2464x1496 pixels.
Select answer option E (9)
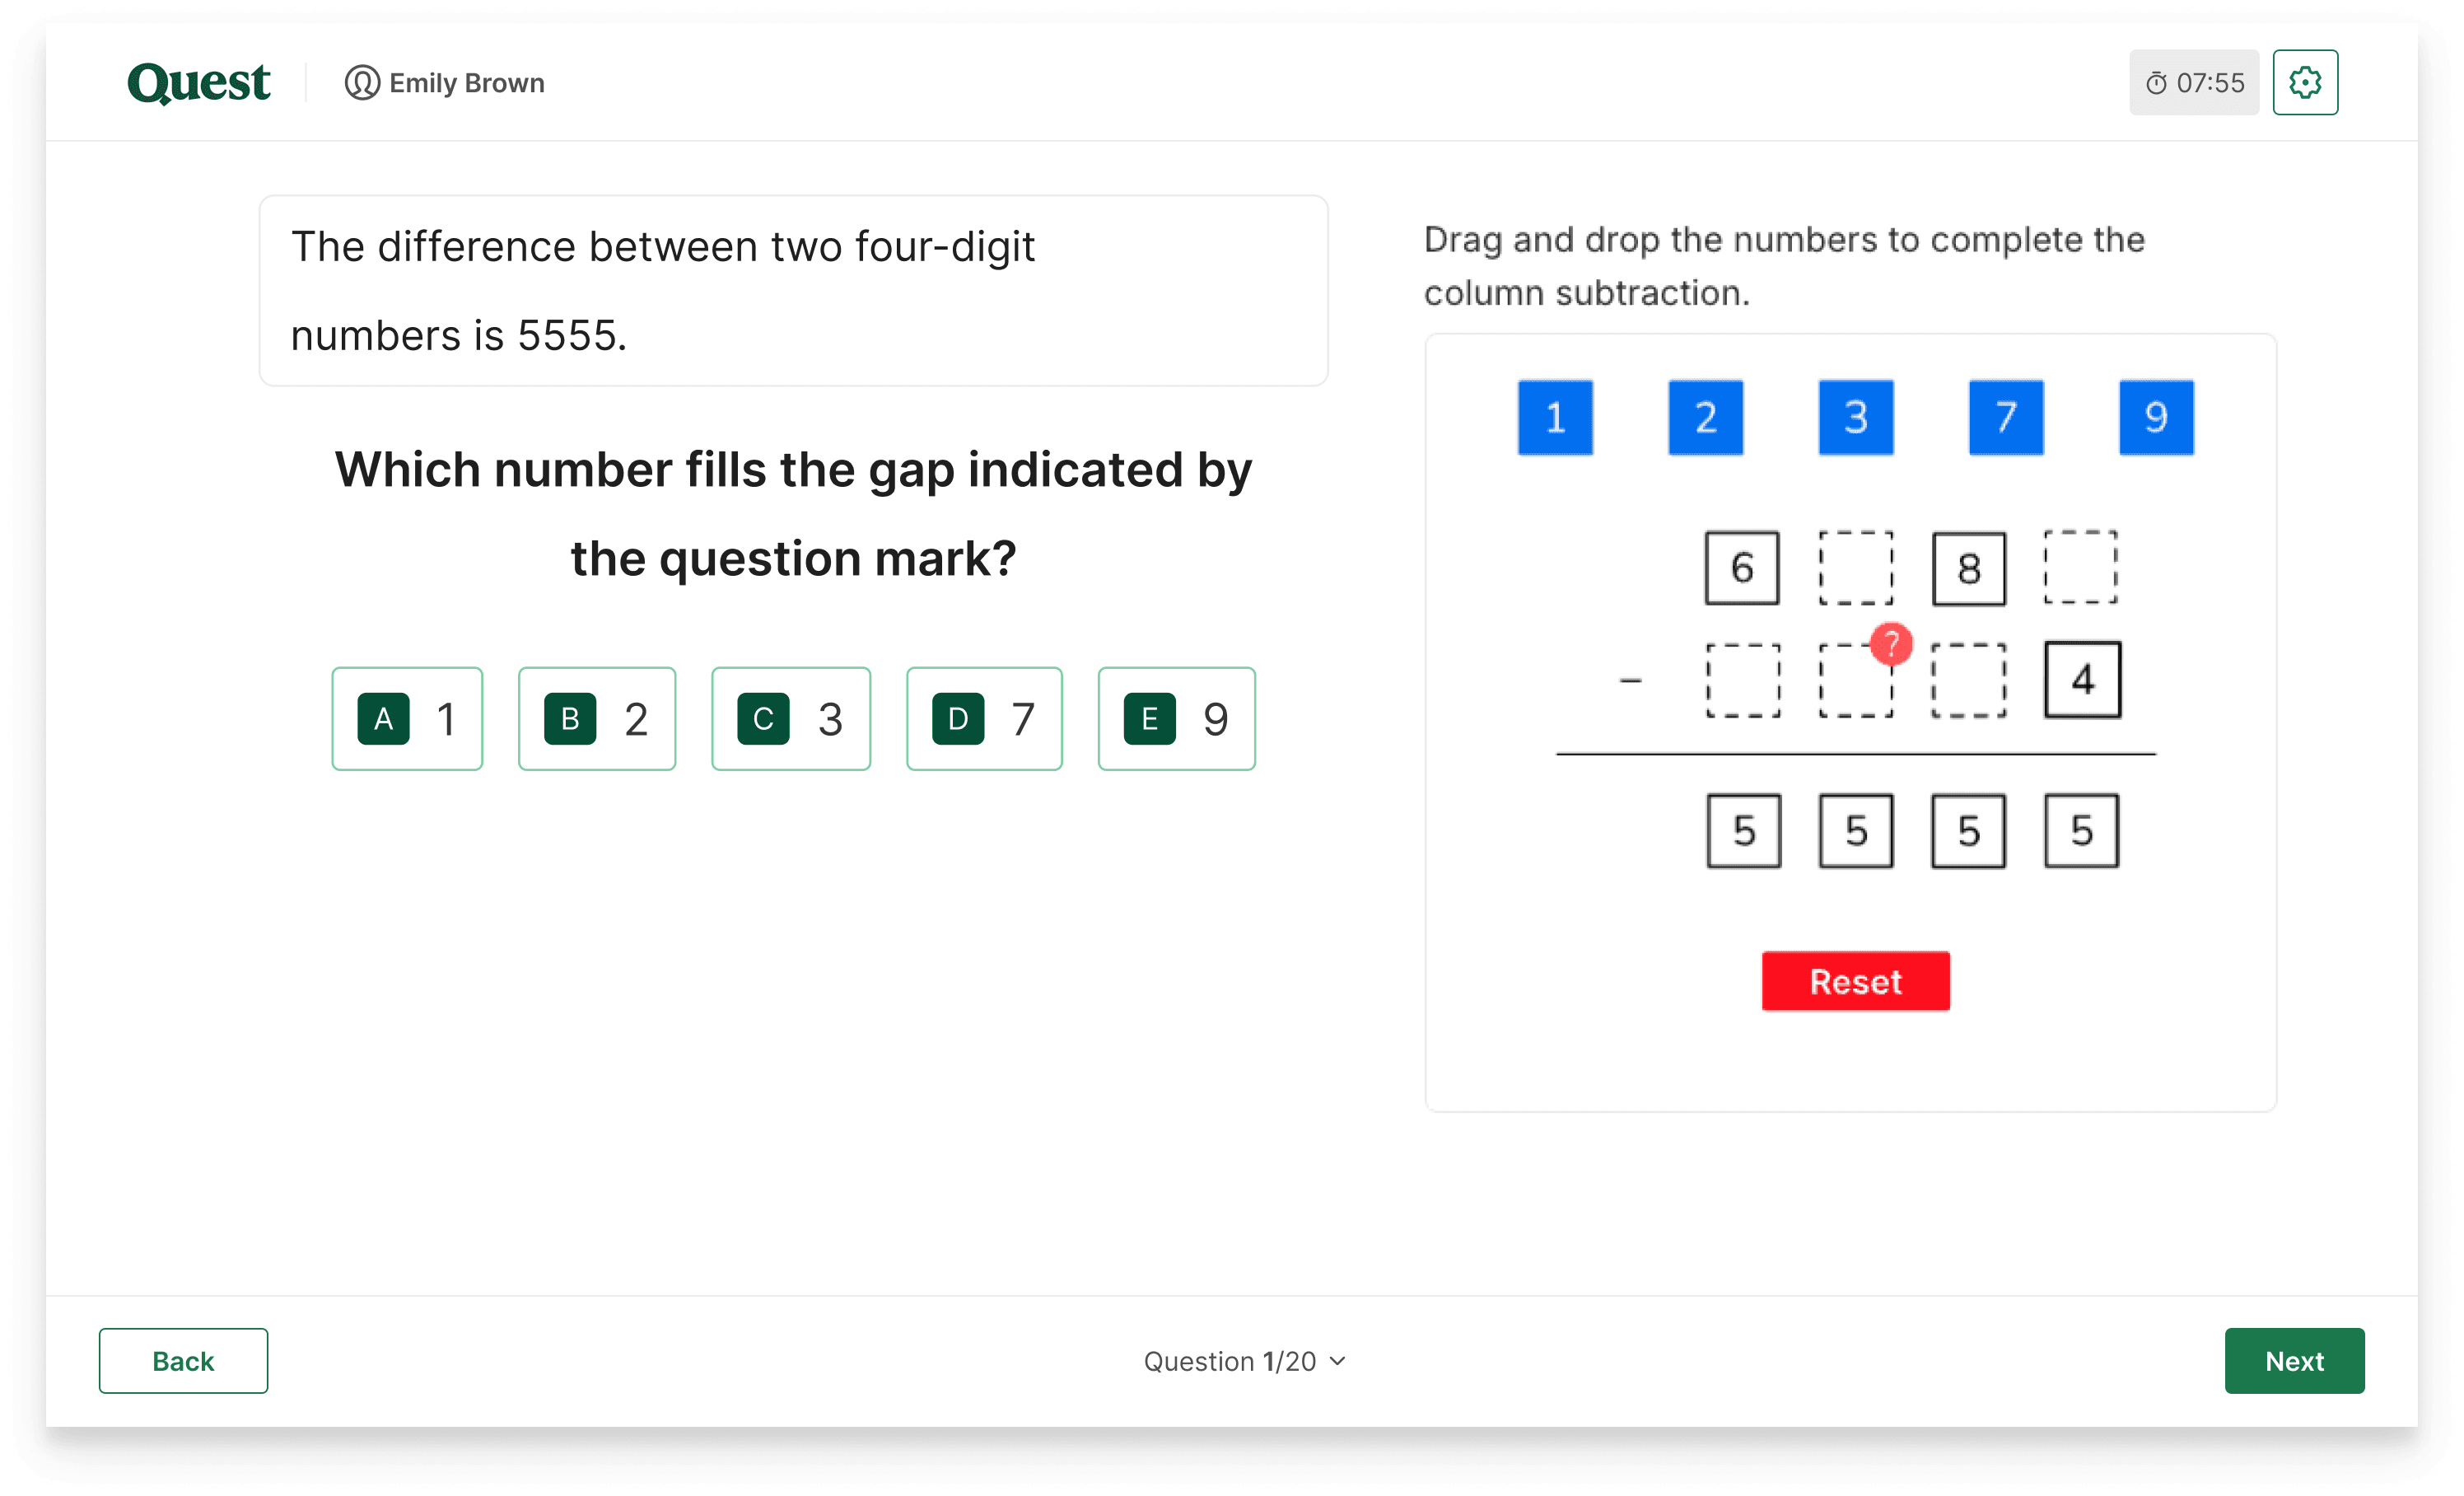1179,717
